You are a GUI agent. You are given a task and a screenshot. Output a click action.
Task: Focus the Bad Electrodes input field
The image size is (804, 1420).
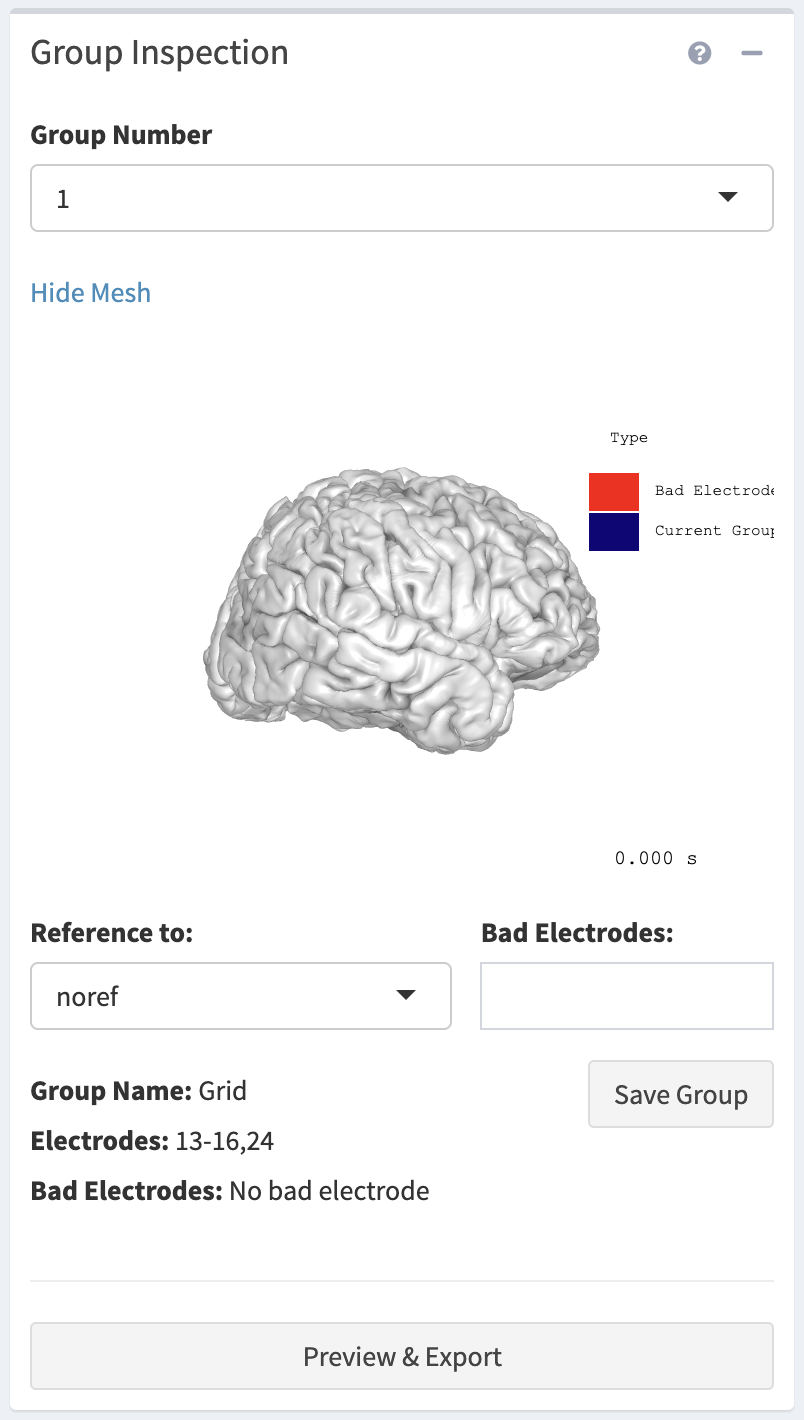pyautogui.click(x=627, y=996)
